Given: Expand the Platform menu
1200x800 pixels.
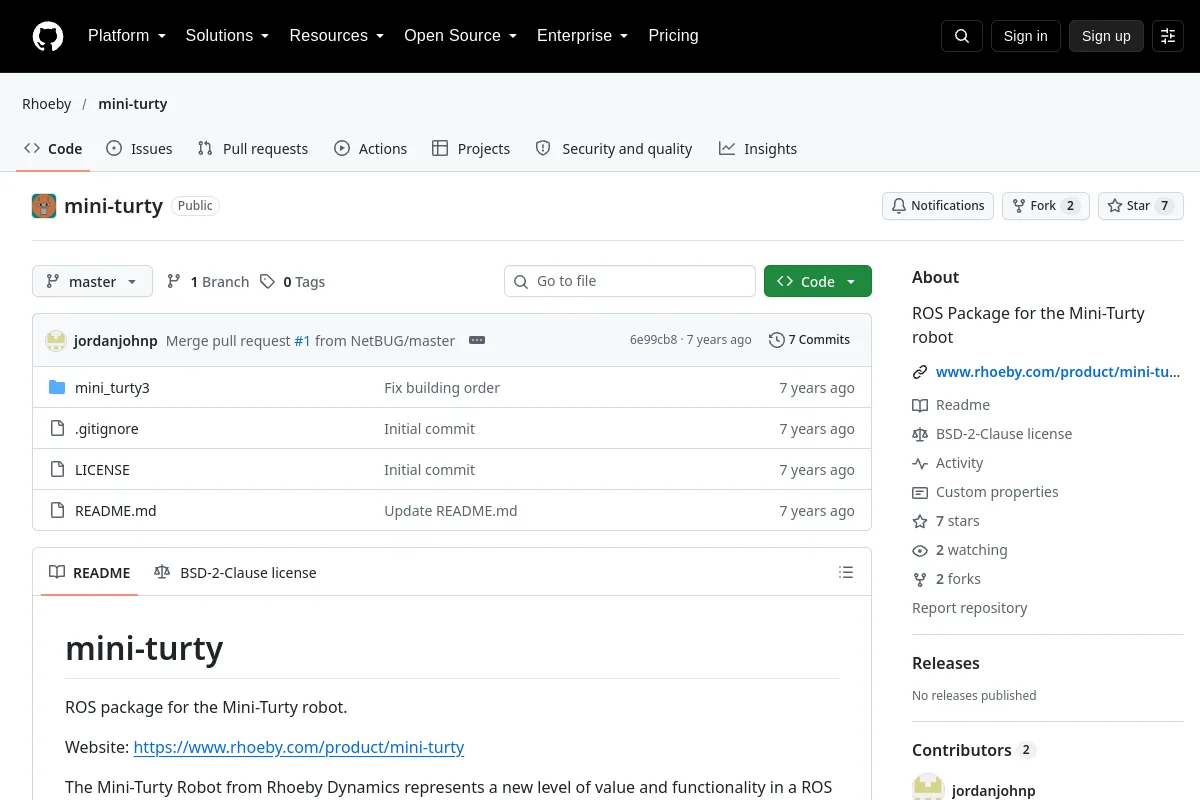Looking at the screenshot, I should [x=127, y=36].
